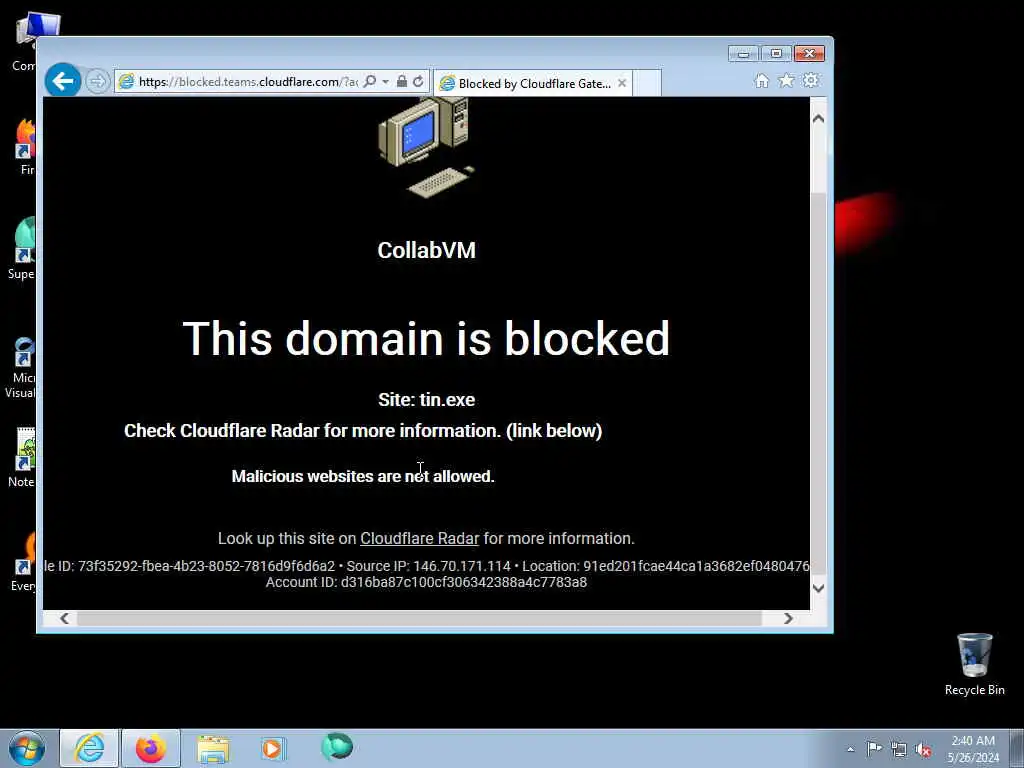Click the CollabVM computer logo image
Viewport: 1024px width, 768px height.
[x=426, y=147]
